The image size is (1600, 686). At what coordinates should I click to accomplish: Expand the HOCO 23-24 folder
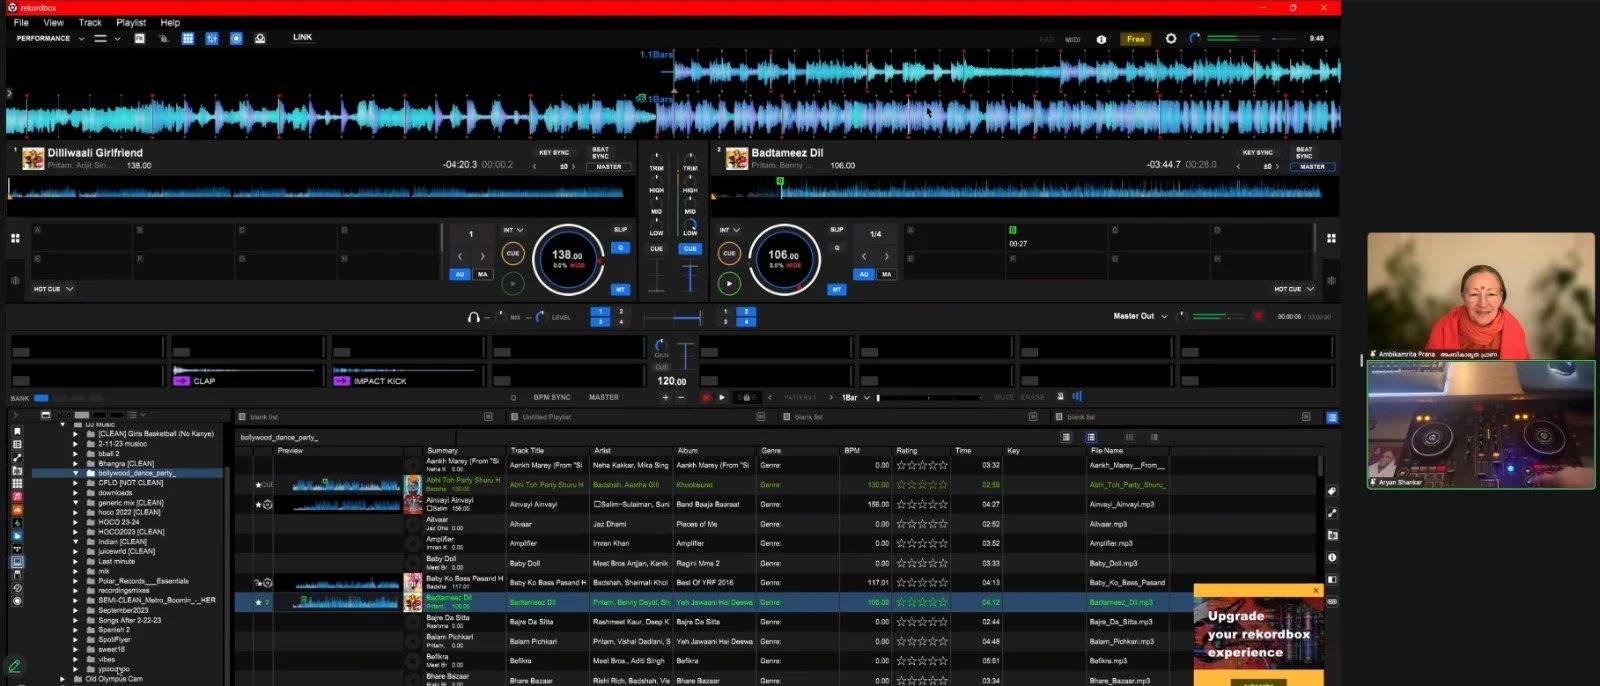point(75,522)
